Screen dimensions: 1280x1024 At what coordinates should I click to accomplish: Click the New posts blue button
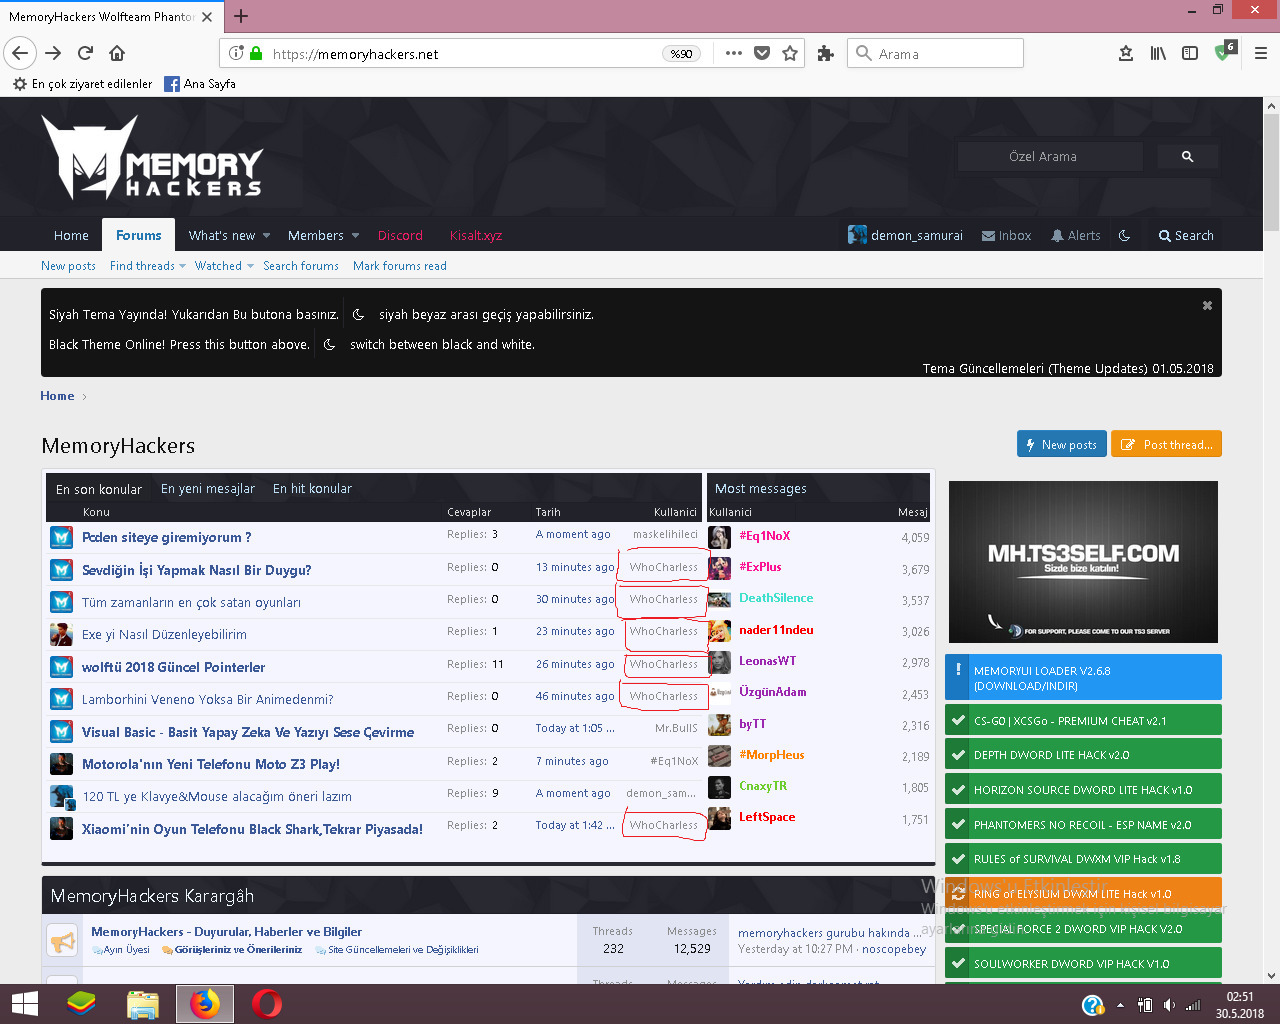pos(1061,444)
